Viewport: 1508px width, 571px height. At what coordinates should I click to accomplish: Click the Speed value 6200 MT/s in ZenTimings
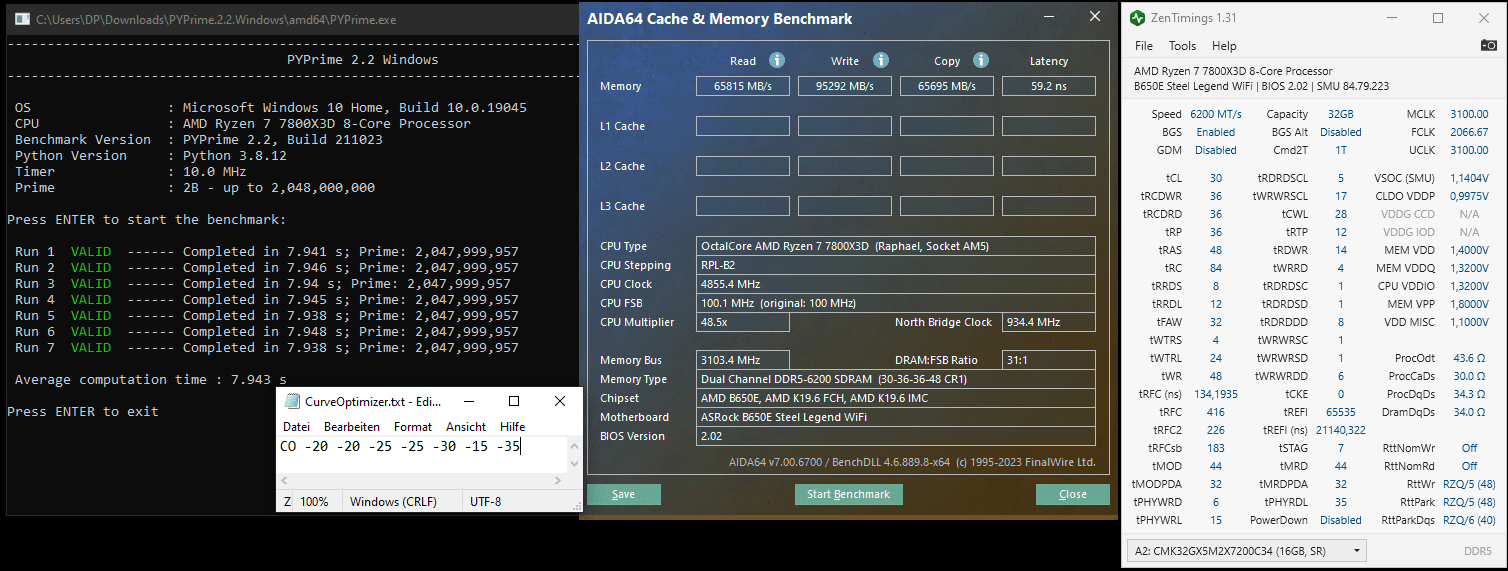coord(1216,115)
